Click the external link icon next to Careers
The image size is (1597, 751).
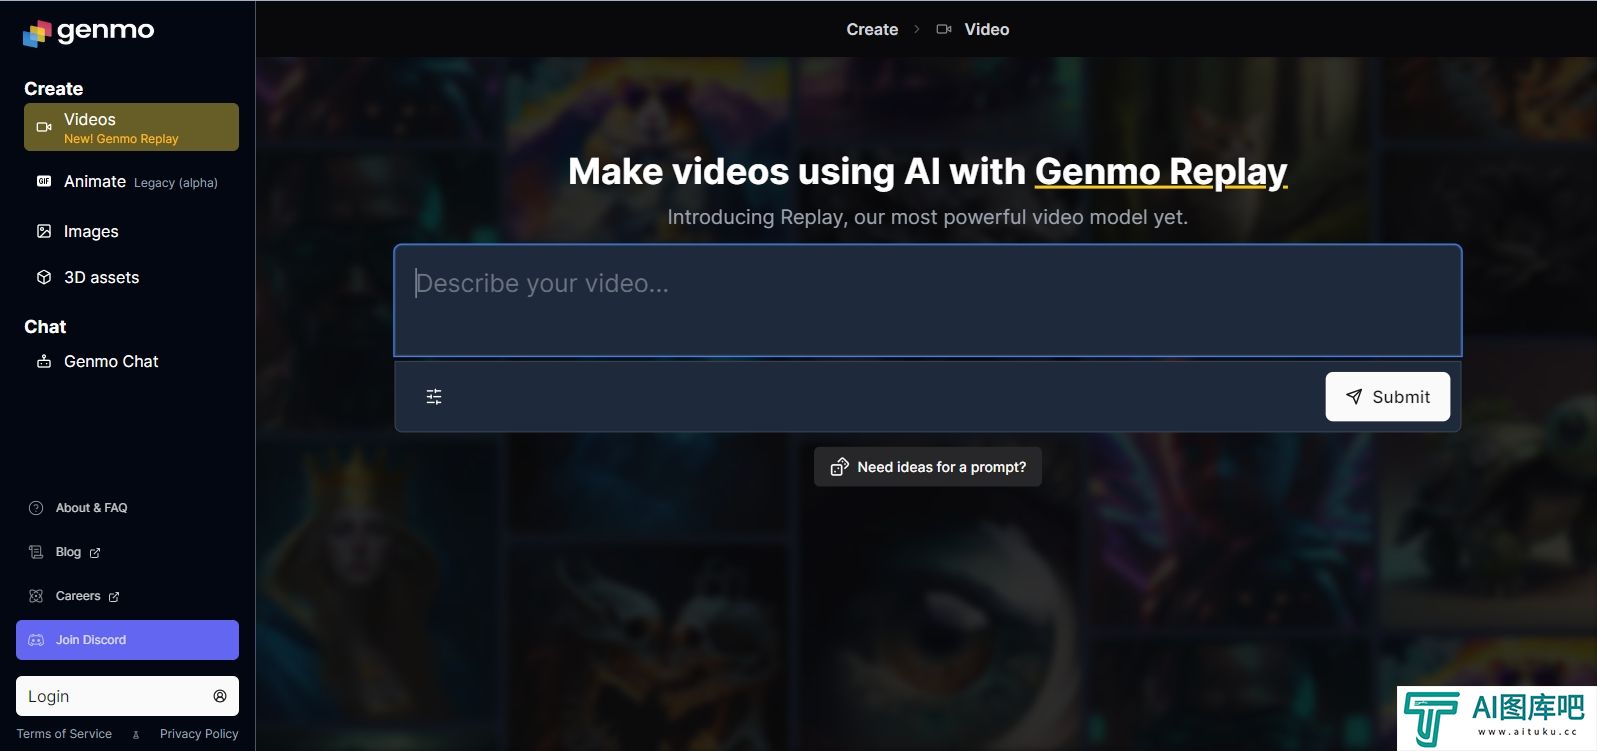tap(114, 597)
